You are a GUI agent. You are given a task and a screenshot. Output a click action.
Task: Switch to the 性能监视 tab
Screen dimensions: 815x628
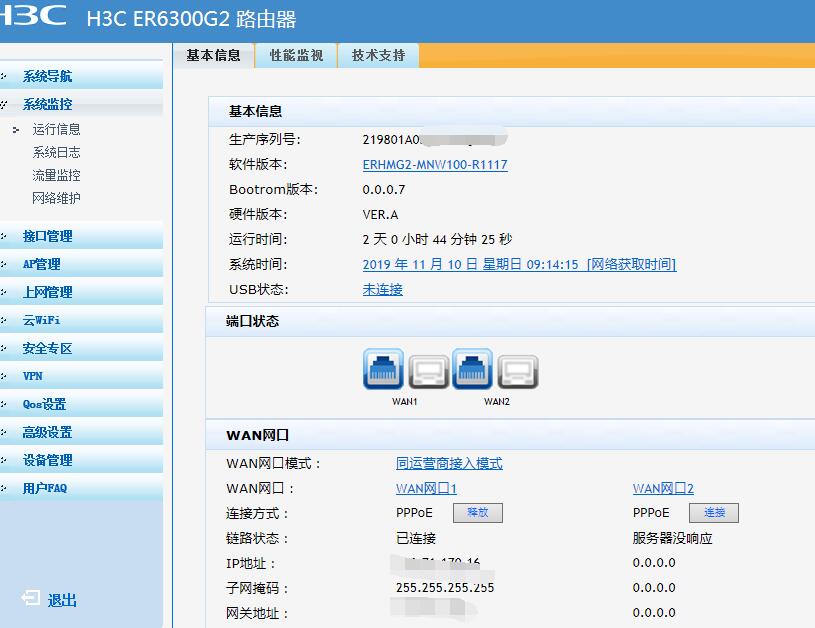click(x=296, y=56)
